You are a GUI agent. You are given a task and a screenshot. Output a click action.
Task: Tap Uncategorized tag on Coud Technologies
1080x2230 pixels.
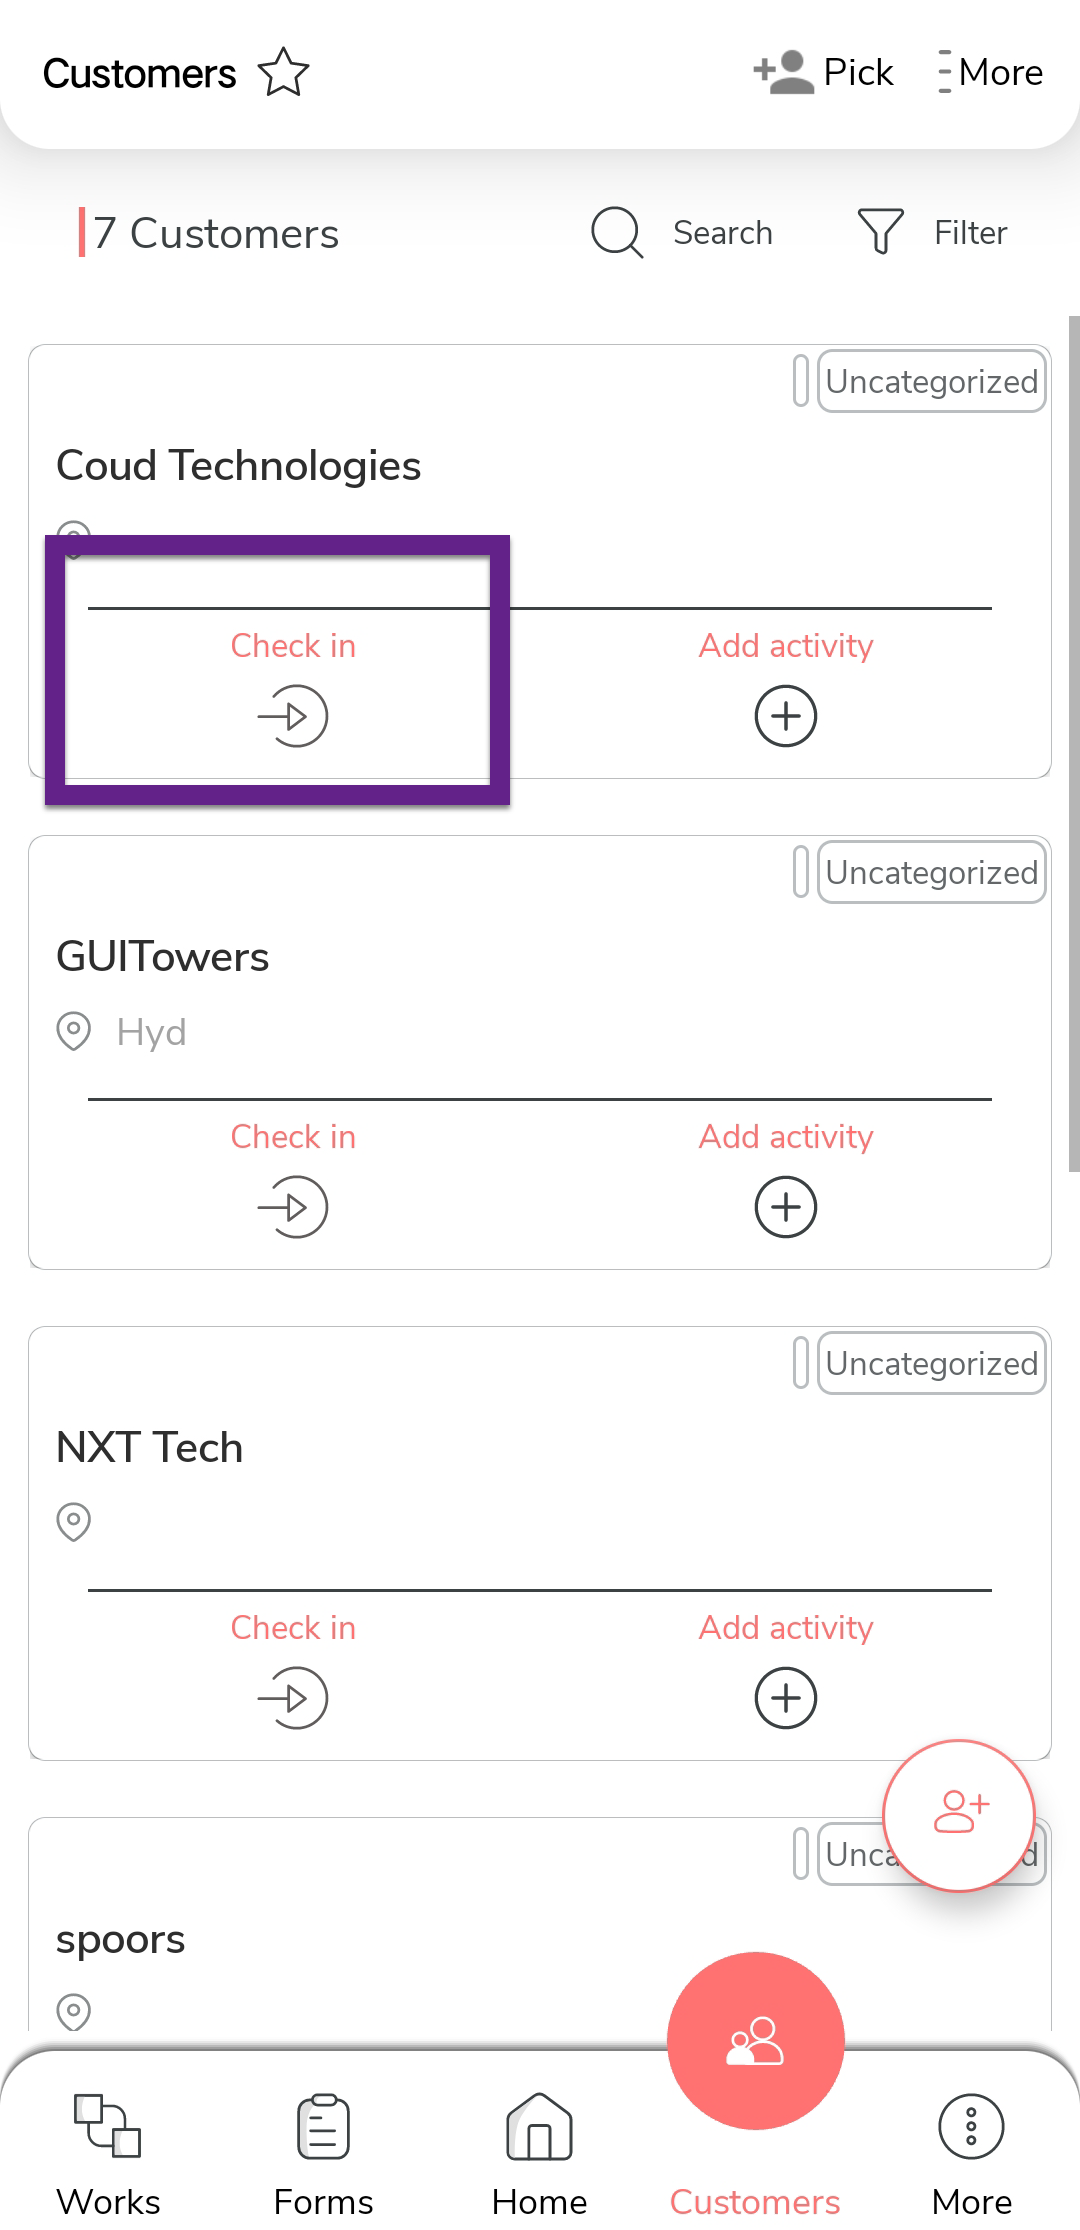pos(931,381)
